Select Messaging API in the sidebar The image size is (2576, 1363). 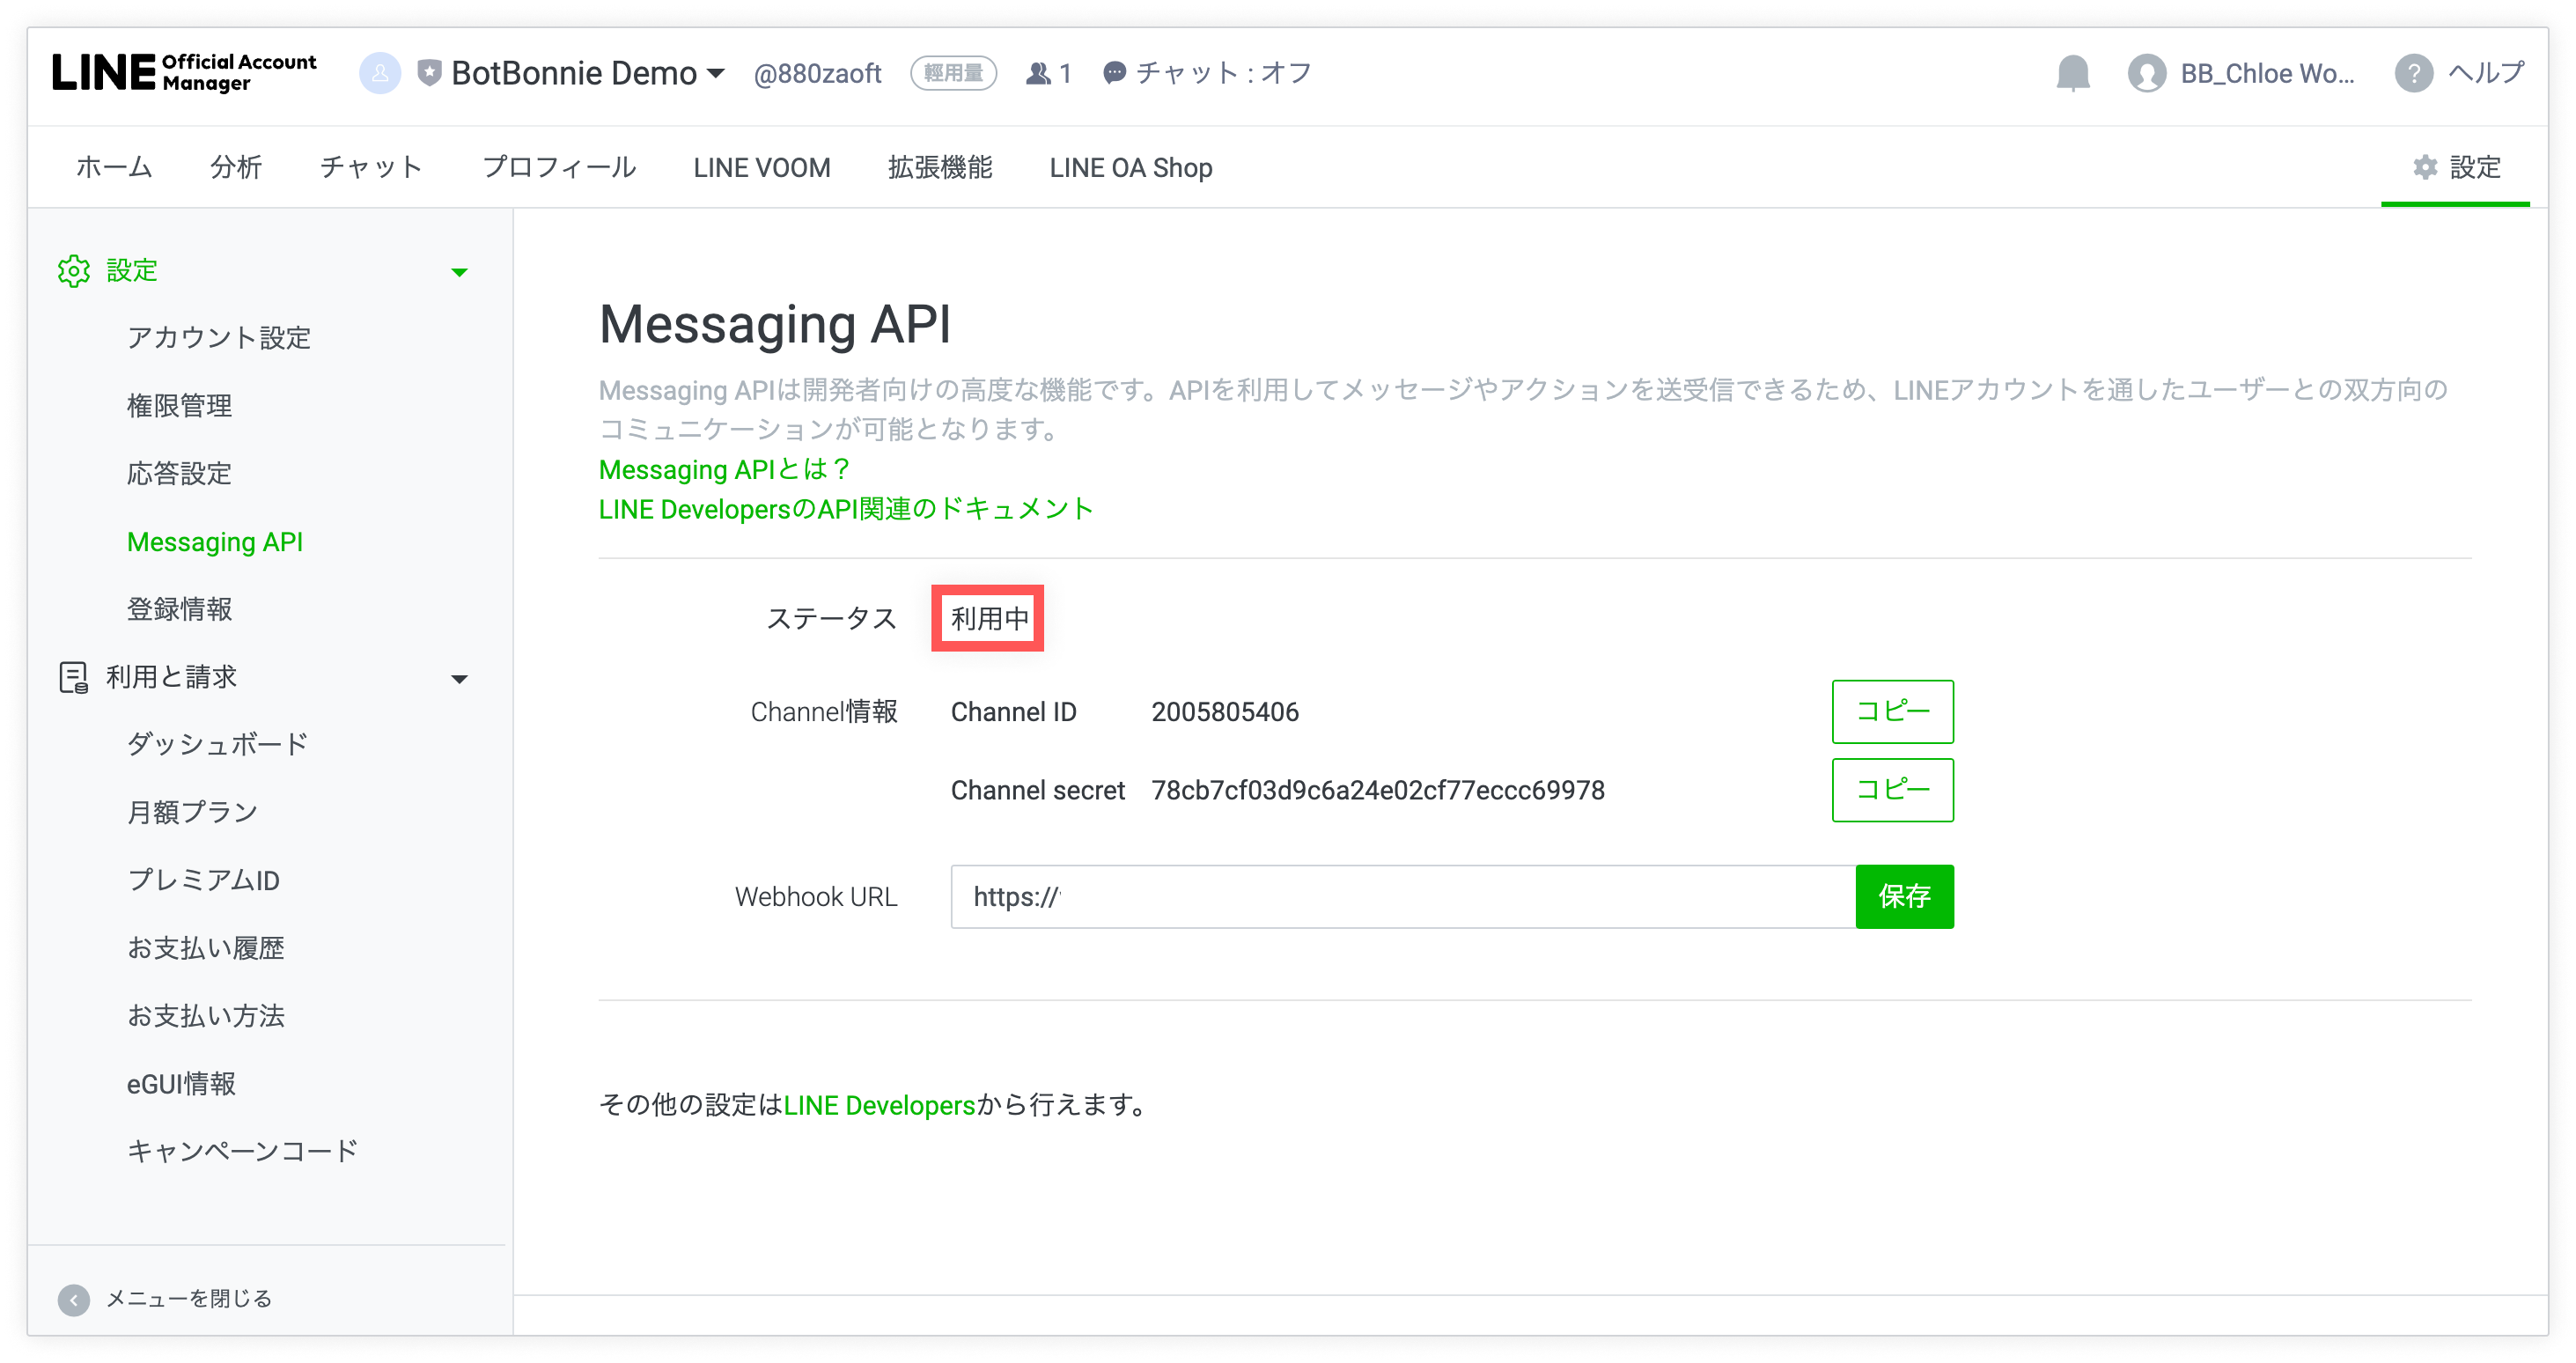[215, 541]
